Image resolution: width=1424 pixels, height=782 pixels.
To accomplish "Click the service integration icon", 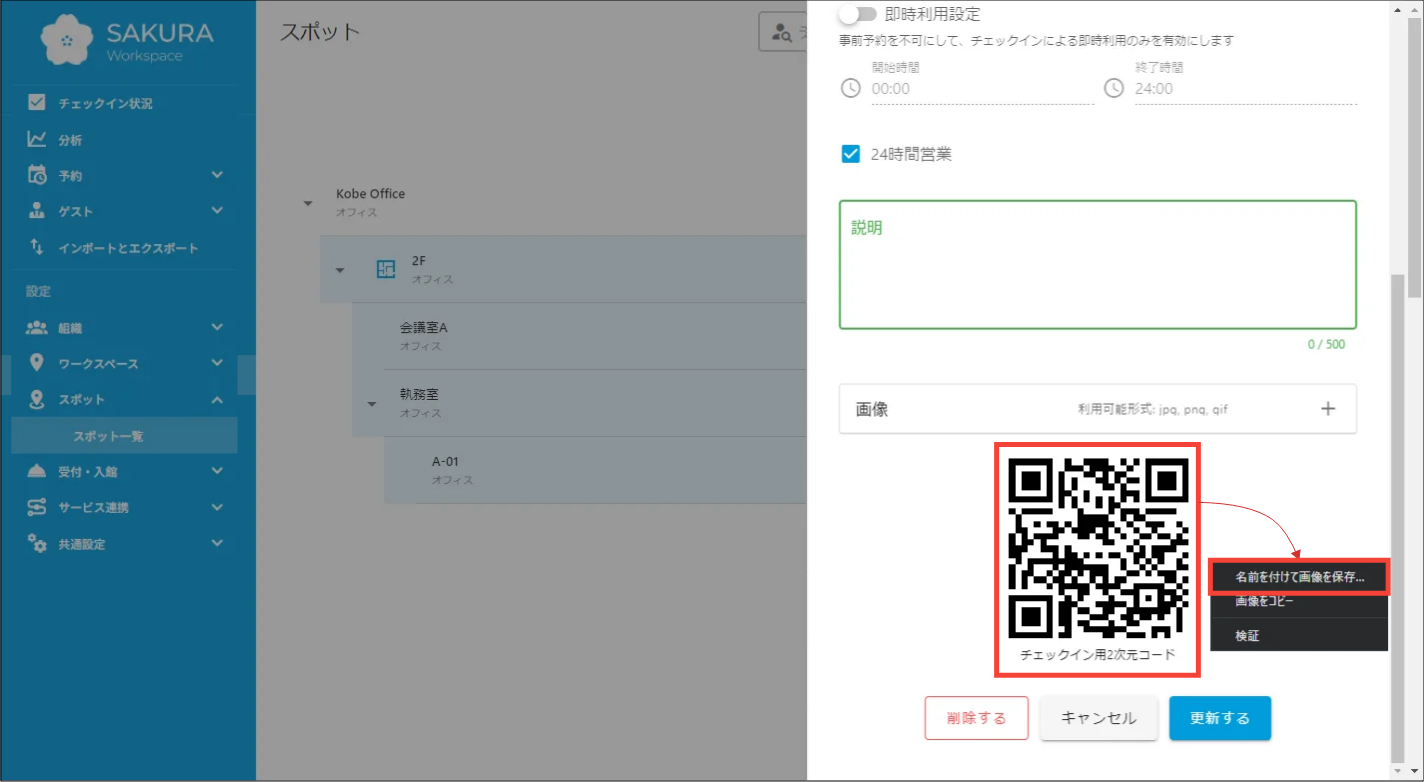I will pyautogui.click(x=37, y=507).
